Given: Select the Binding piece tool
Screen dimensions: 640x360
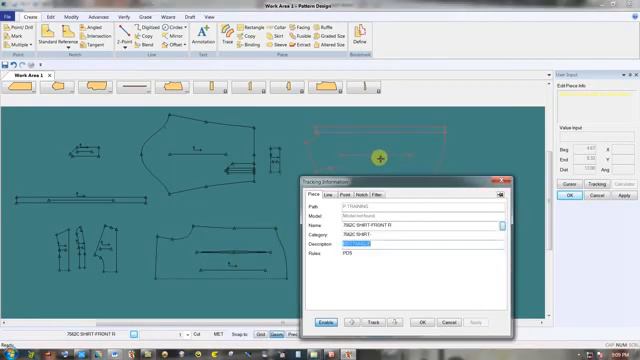Looking at the screenshot, I should point(248,44).
